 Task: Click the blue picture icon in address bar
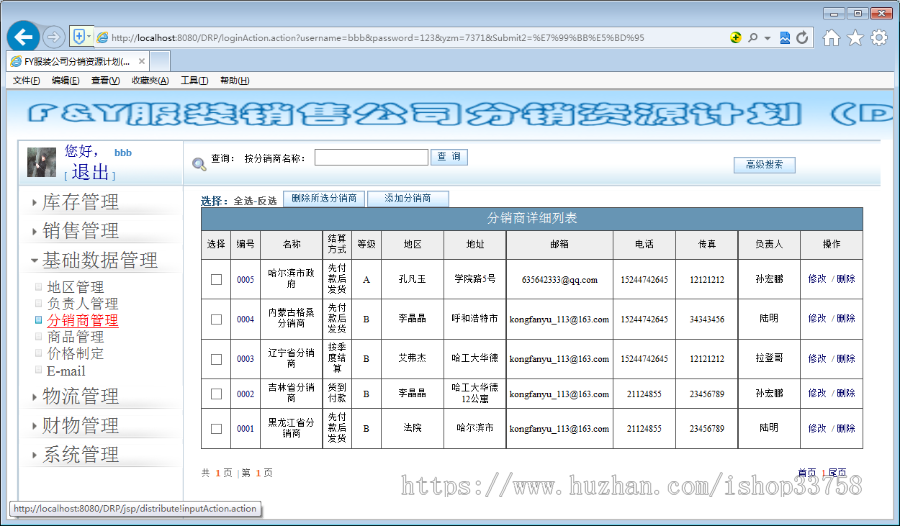[x=785, y=37]
